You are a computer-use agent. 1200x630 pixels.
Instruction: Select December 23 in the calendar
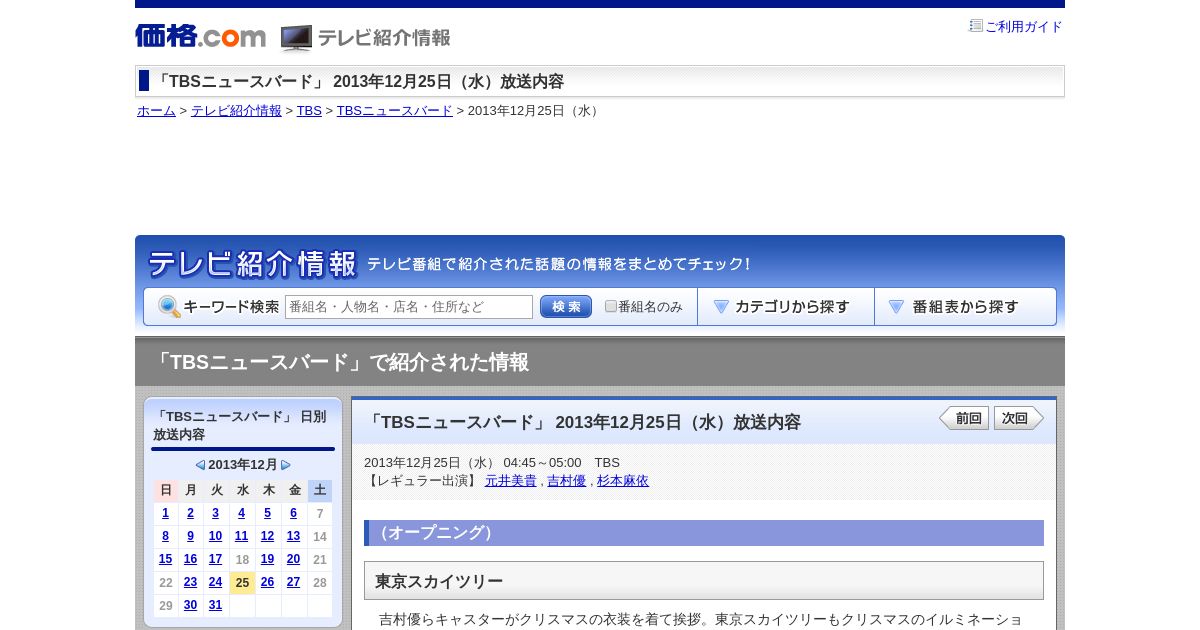pyautogui.click(x=191, y=582)
